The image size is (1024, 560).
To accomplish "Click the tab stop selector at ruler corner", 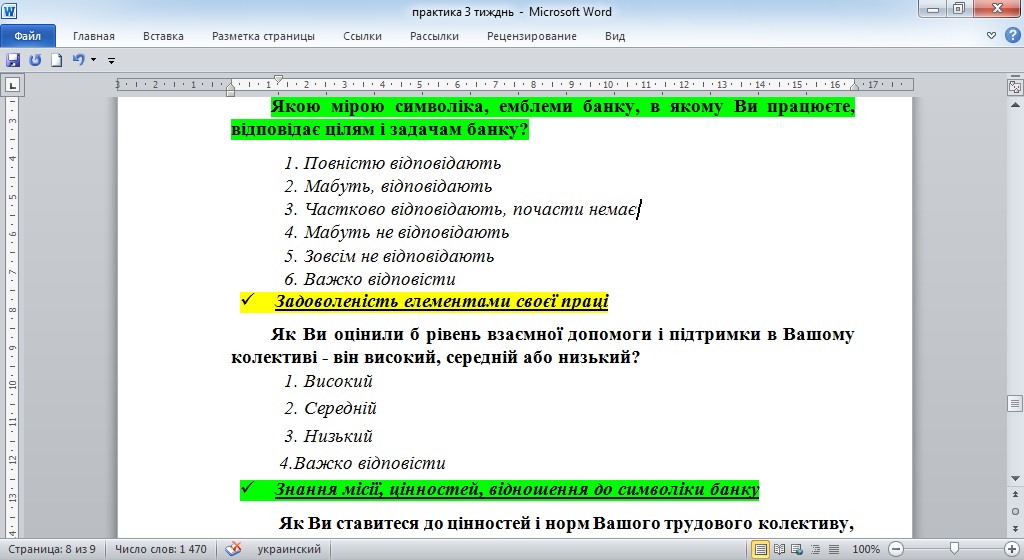I will tap(12, 85).
